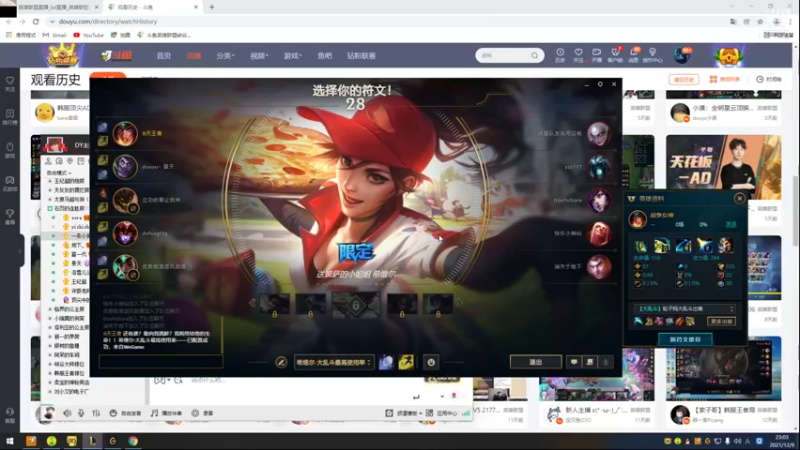Toggle microphone mute in the voice app
This screenshot has height=450, width=800.
pos(81,413)
